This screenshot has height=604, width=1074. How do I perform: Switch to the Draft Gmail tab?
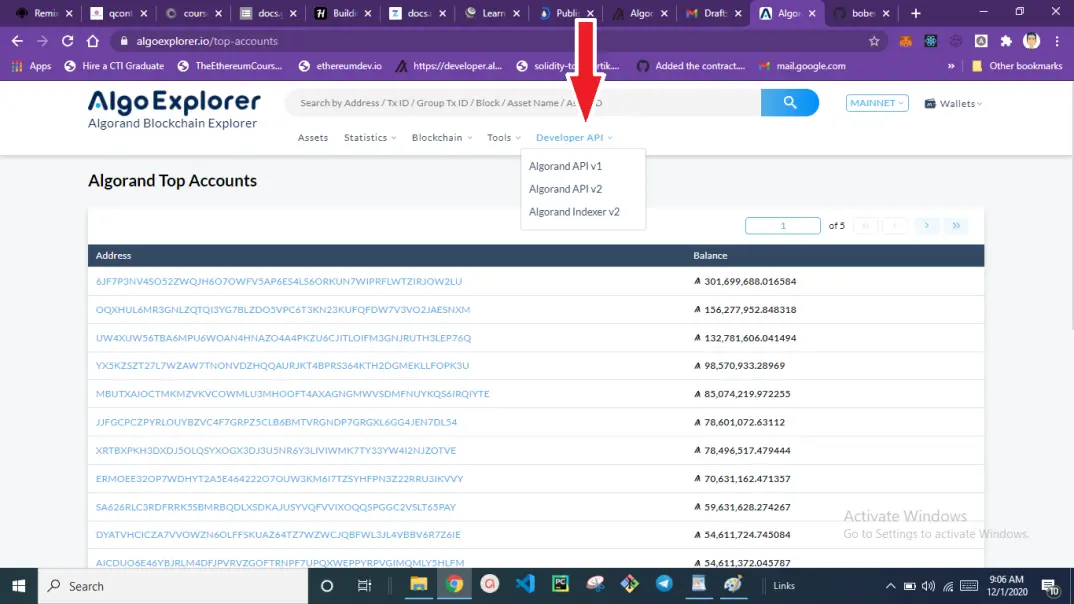(x=714, y=13)
